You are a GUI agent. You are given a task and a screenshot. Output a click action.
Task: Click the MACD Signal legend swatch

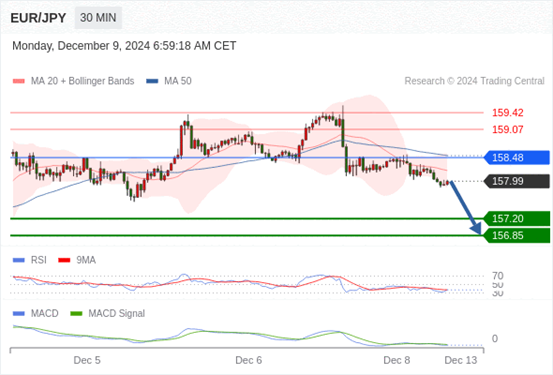click(76, 314)
